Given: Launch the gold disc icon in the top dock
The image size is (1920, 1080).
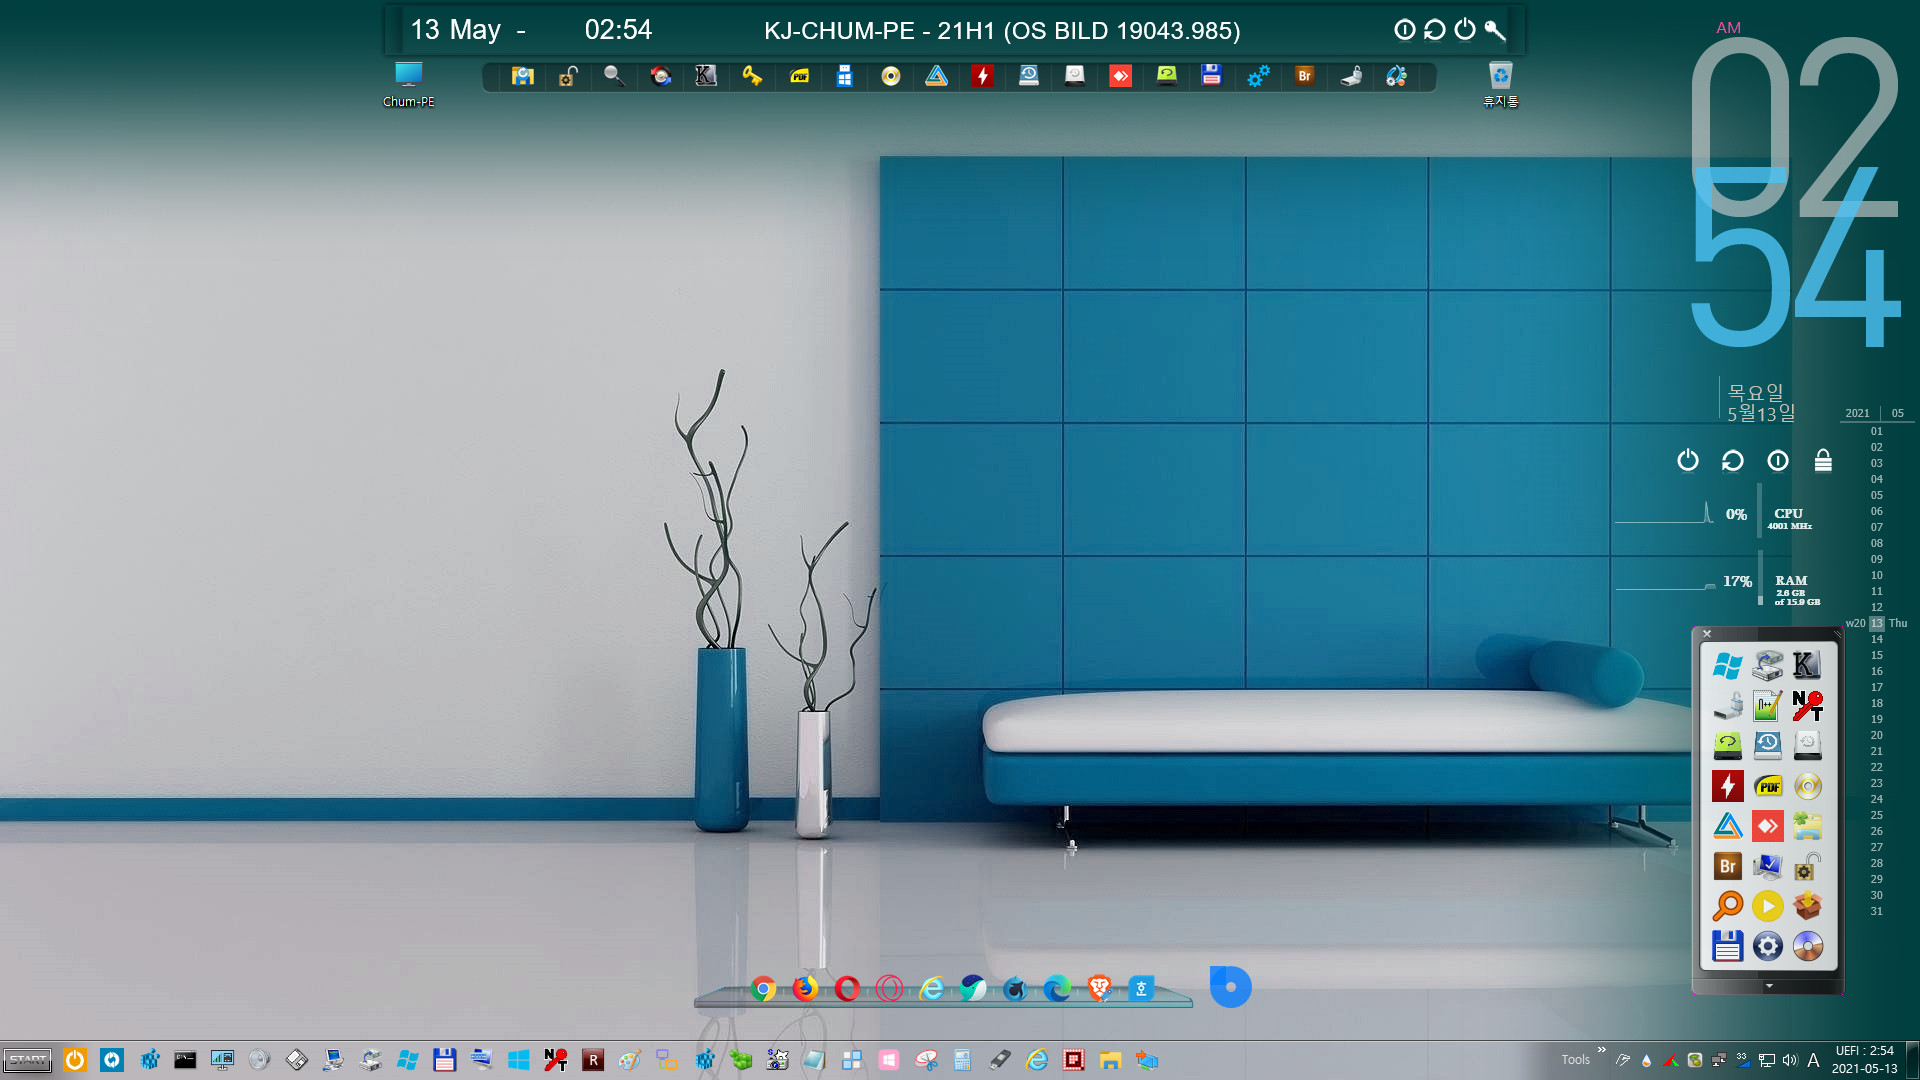Looking at the screenshot, I should [890, 76].
